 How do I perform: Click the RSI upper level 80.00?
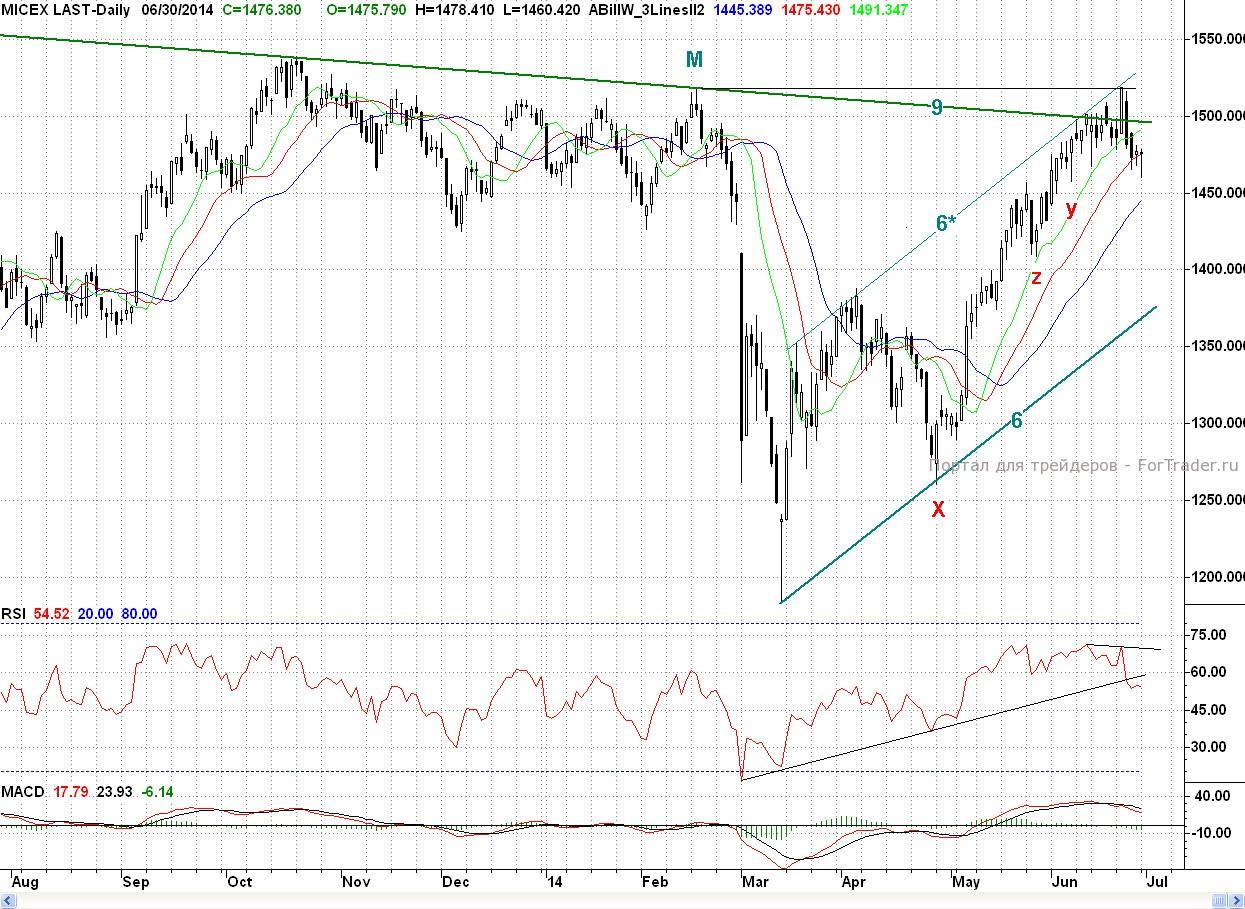[139, 614]
